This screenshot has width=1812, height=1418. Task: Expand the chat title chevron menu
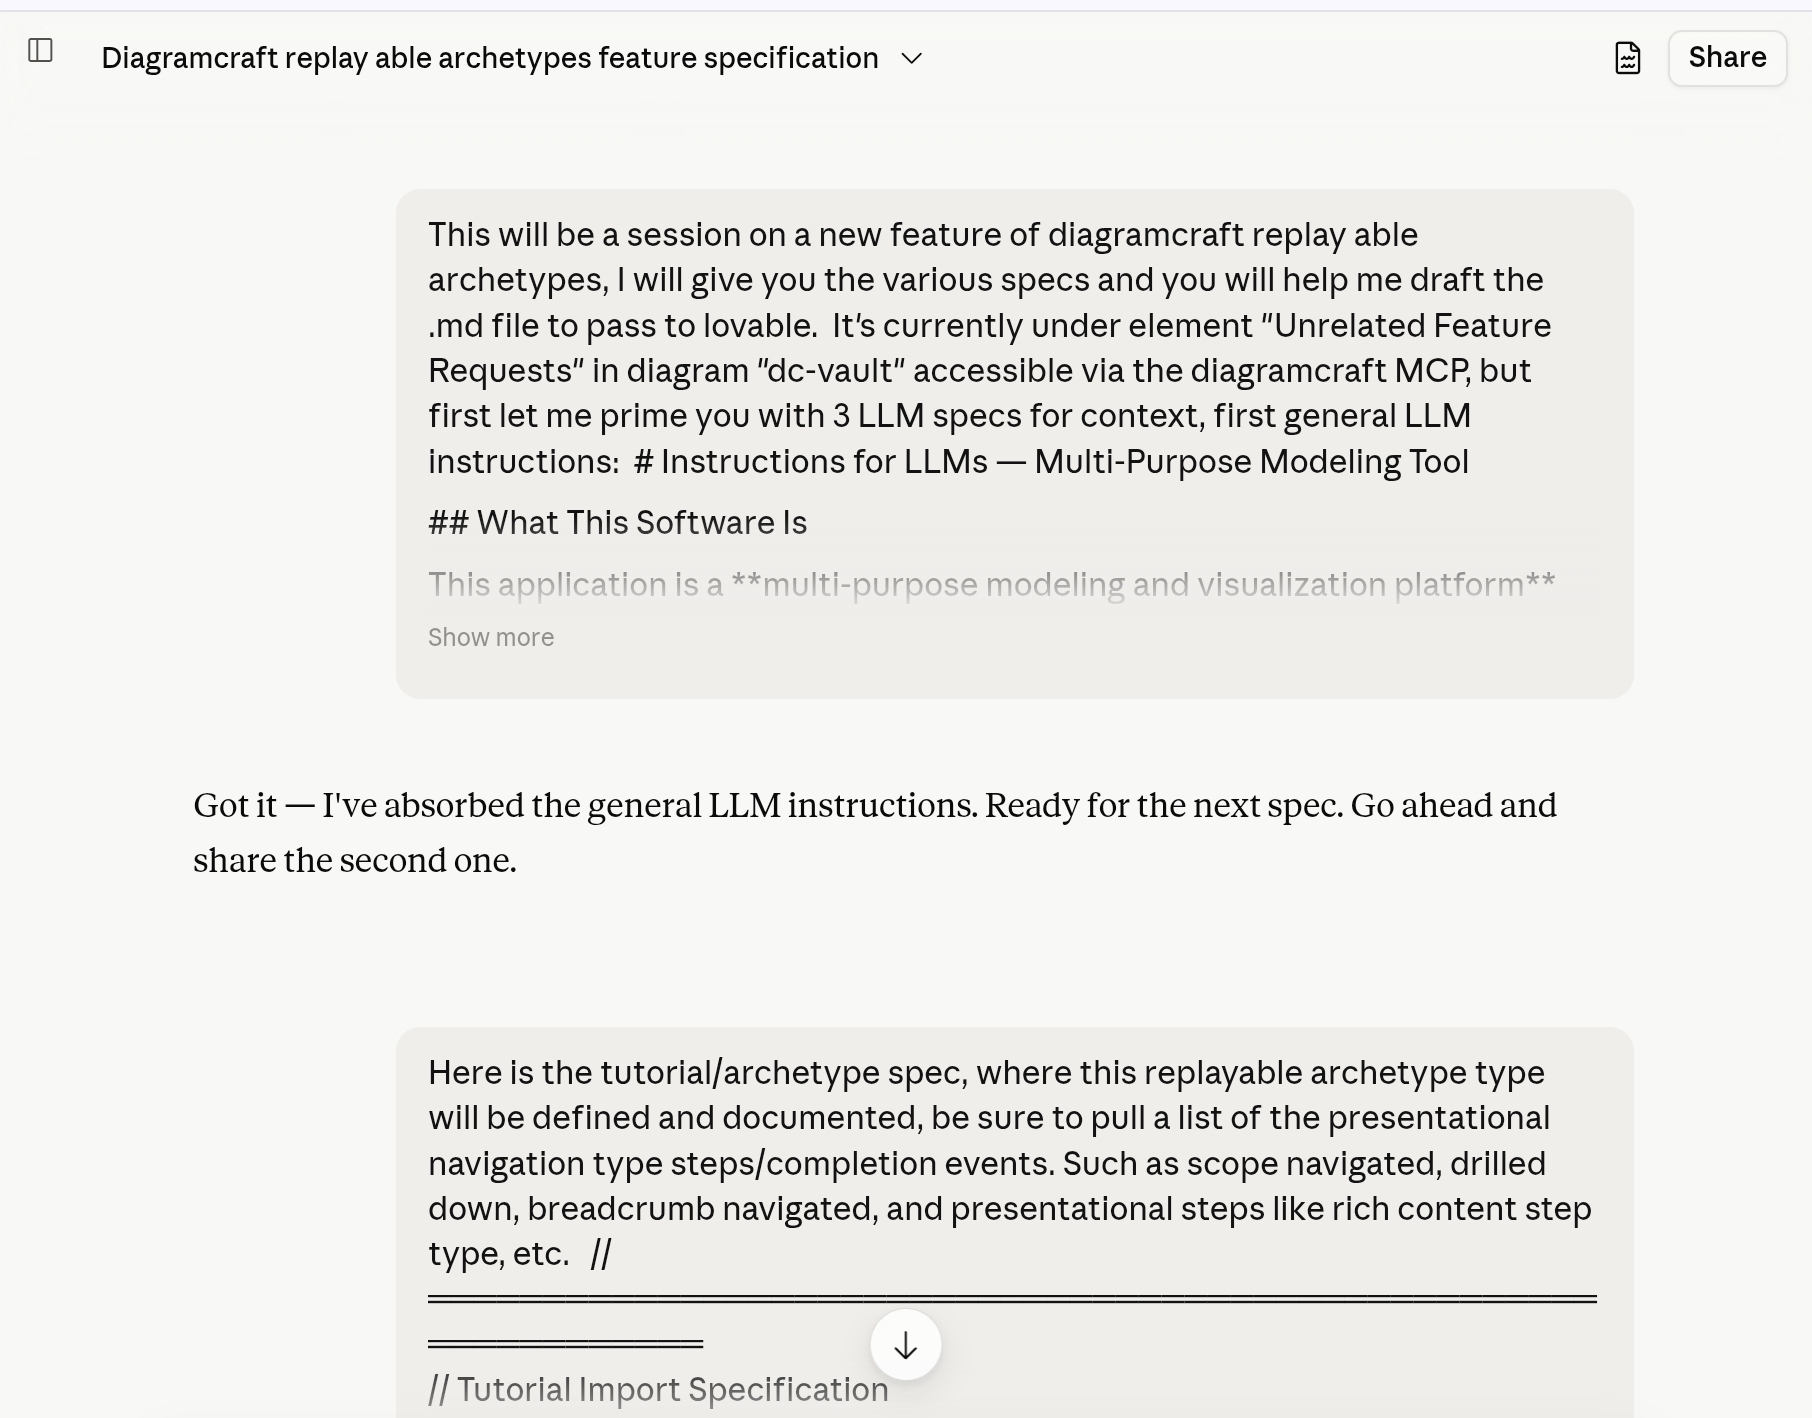pos(911,58)
